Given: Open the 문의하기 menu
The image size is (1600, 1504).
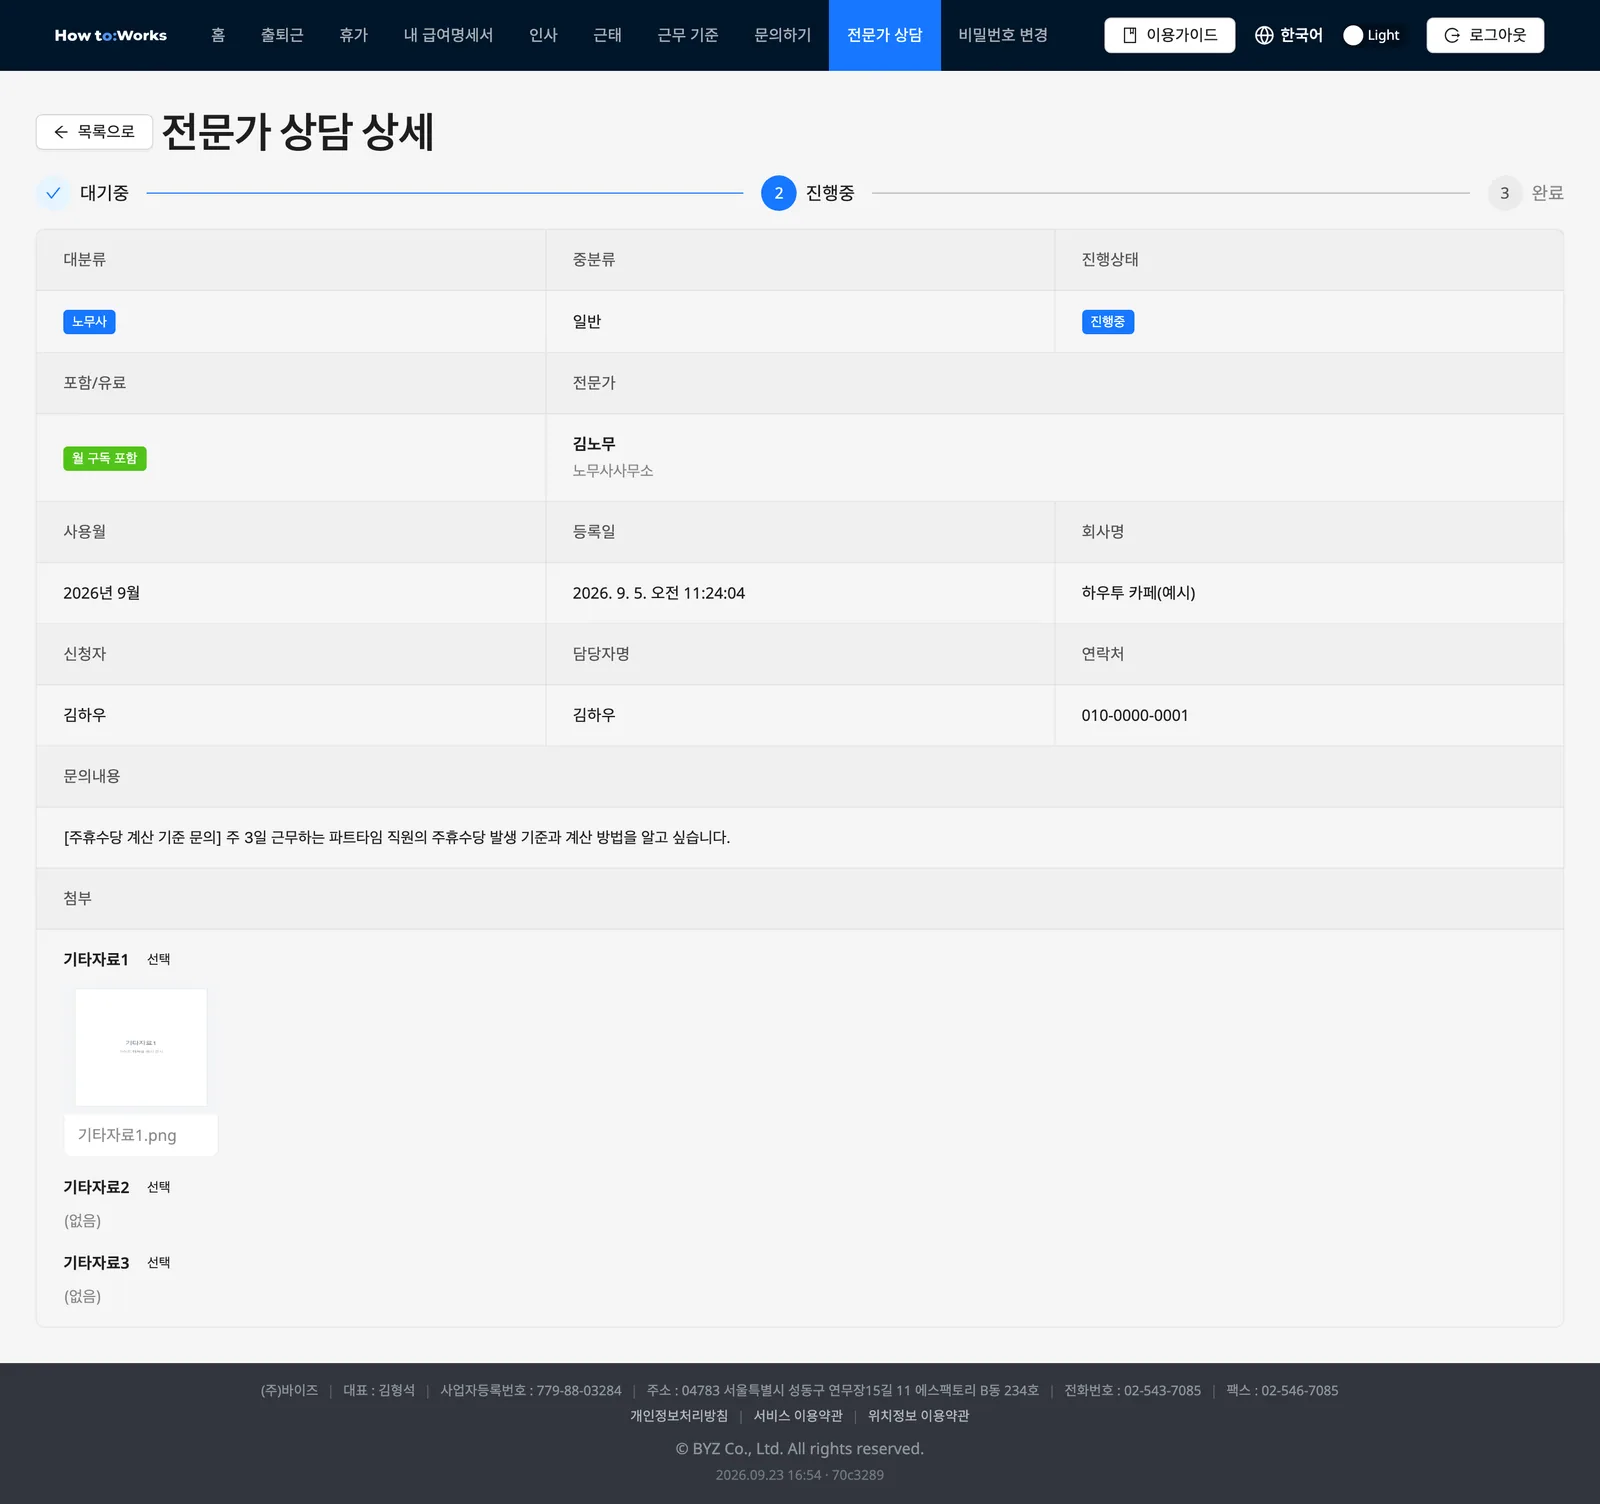Looking at the screenshot, I should 783,35.
